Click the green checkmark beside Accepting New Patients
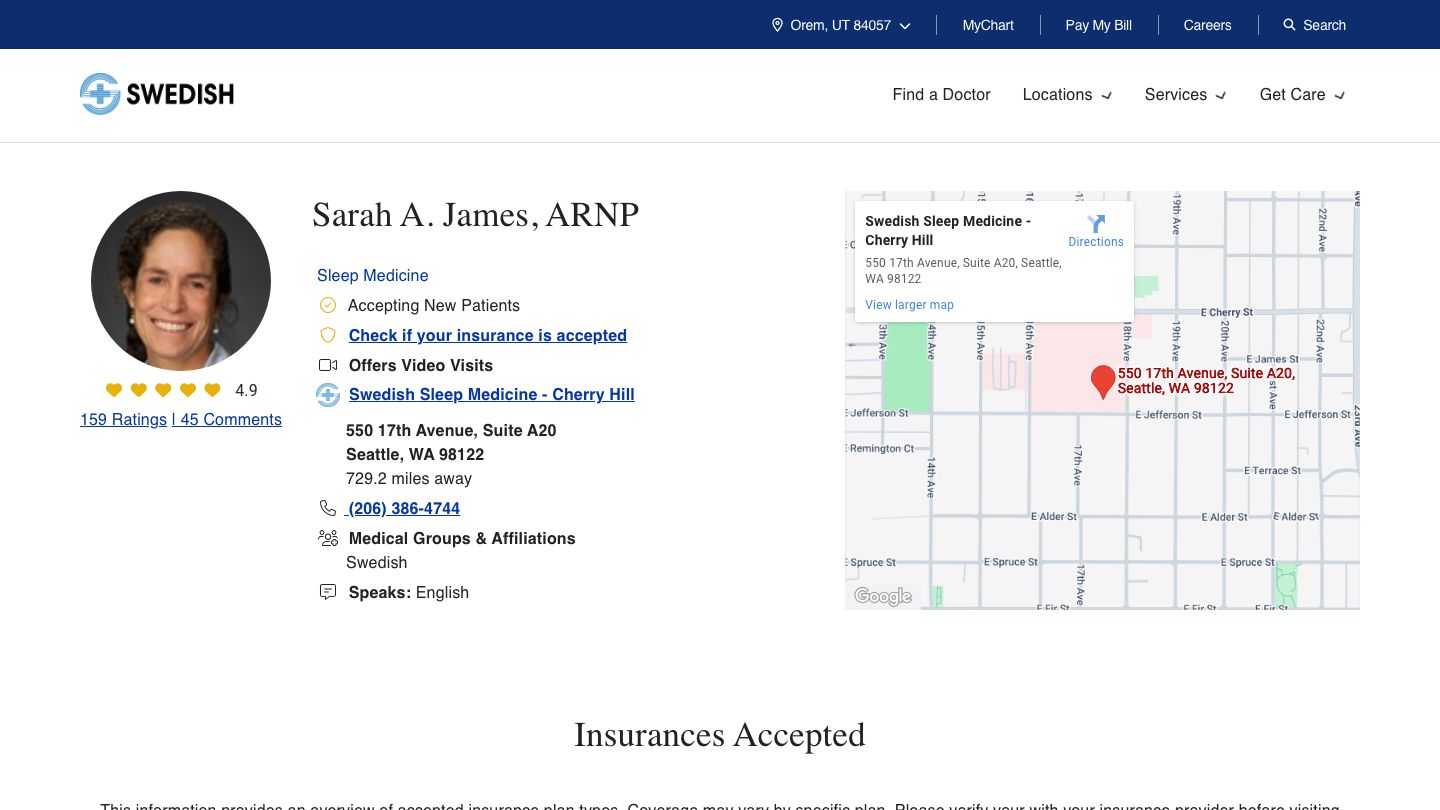Viewport: 1440px width, 810px height. coord(328,305)
